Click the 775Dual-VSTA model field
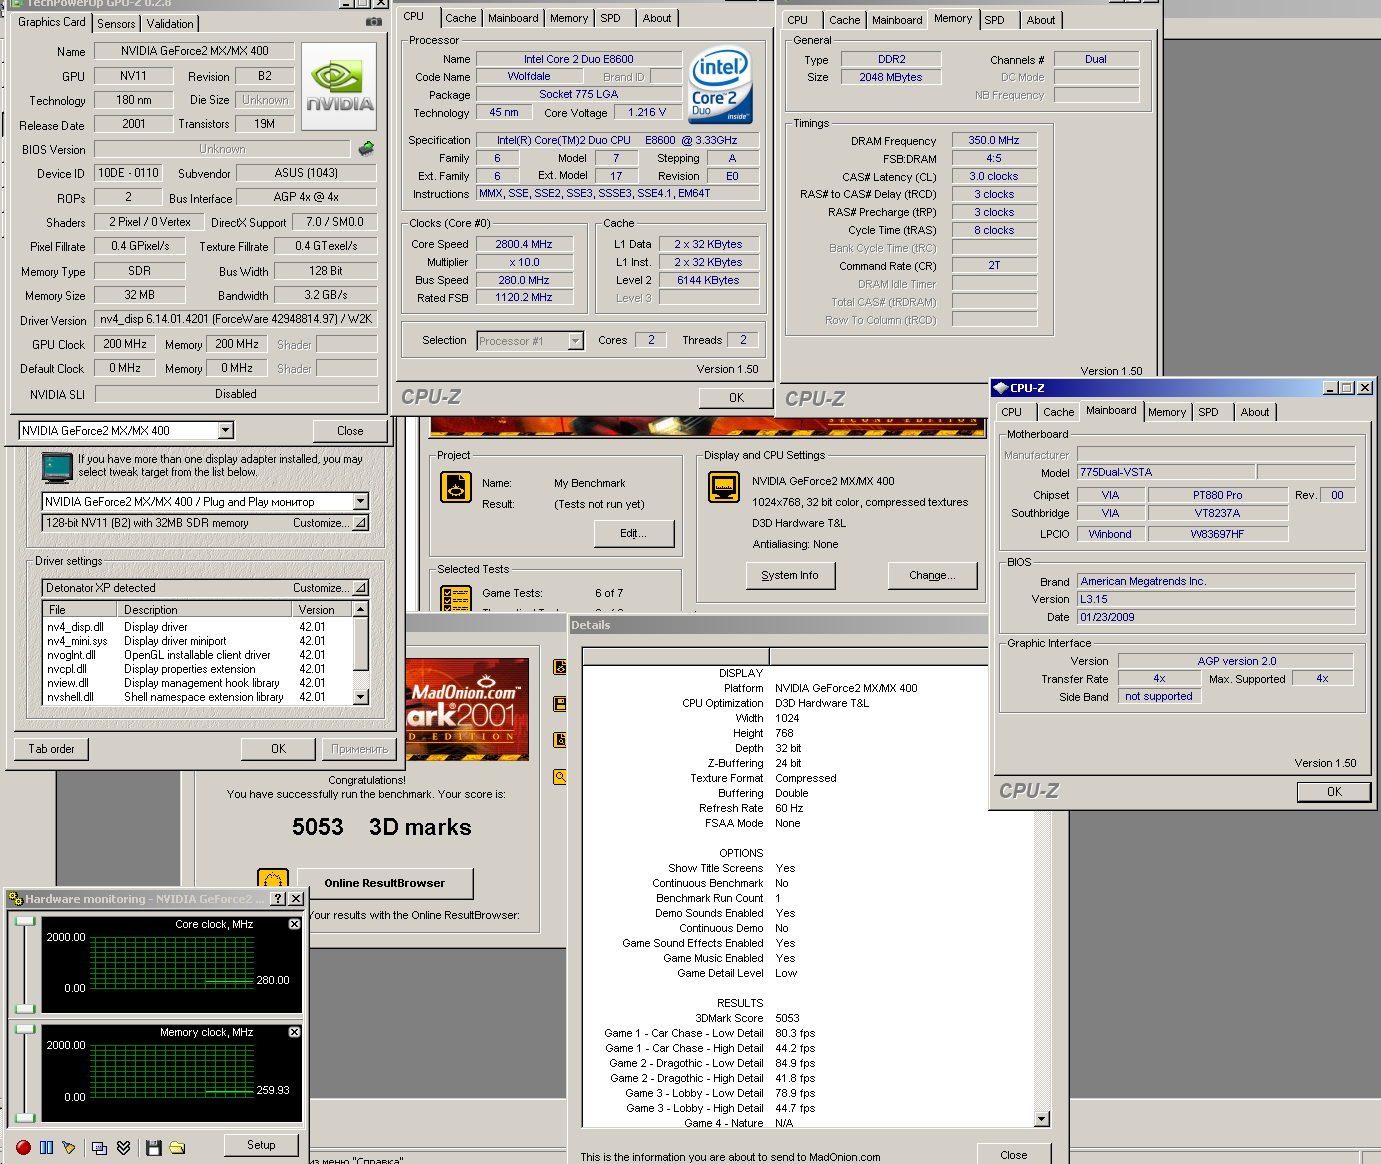 (x=1165, y=472)
